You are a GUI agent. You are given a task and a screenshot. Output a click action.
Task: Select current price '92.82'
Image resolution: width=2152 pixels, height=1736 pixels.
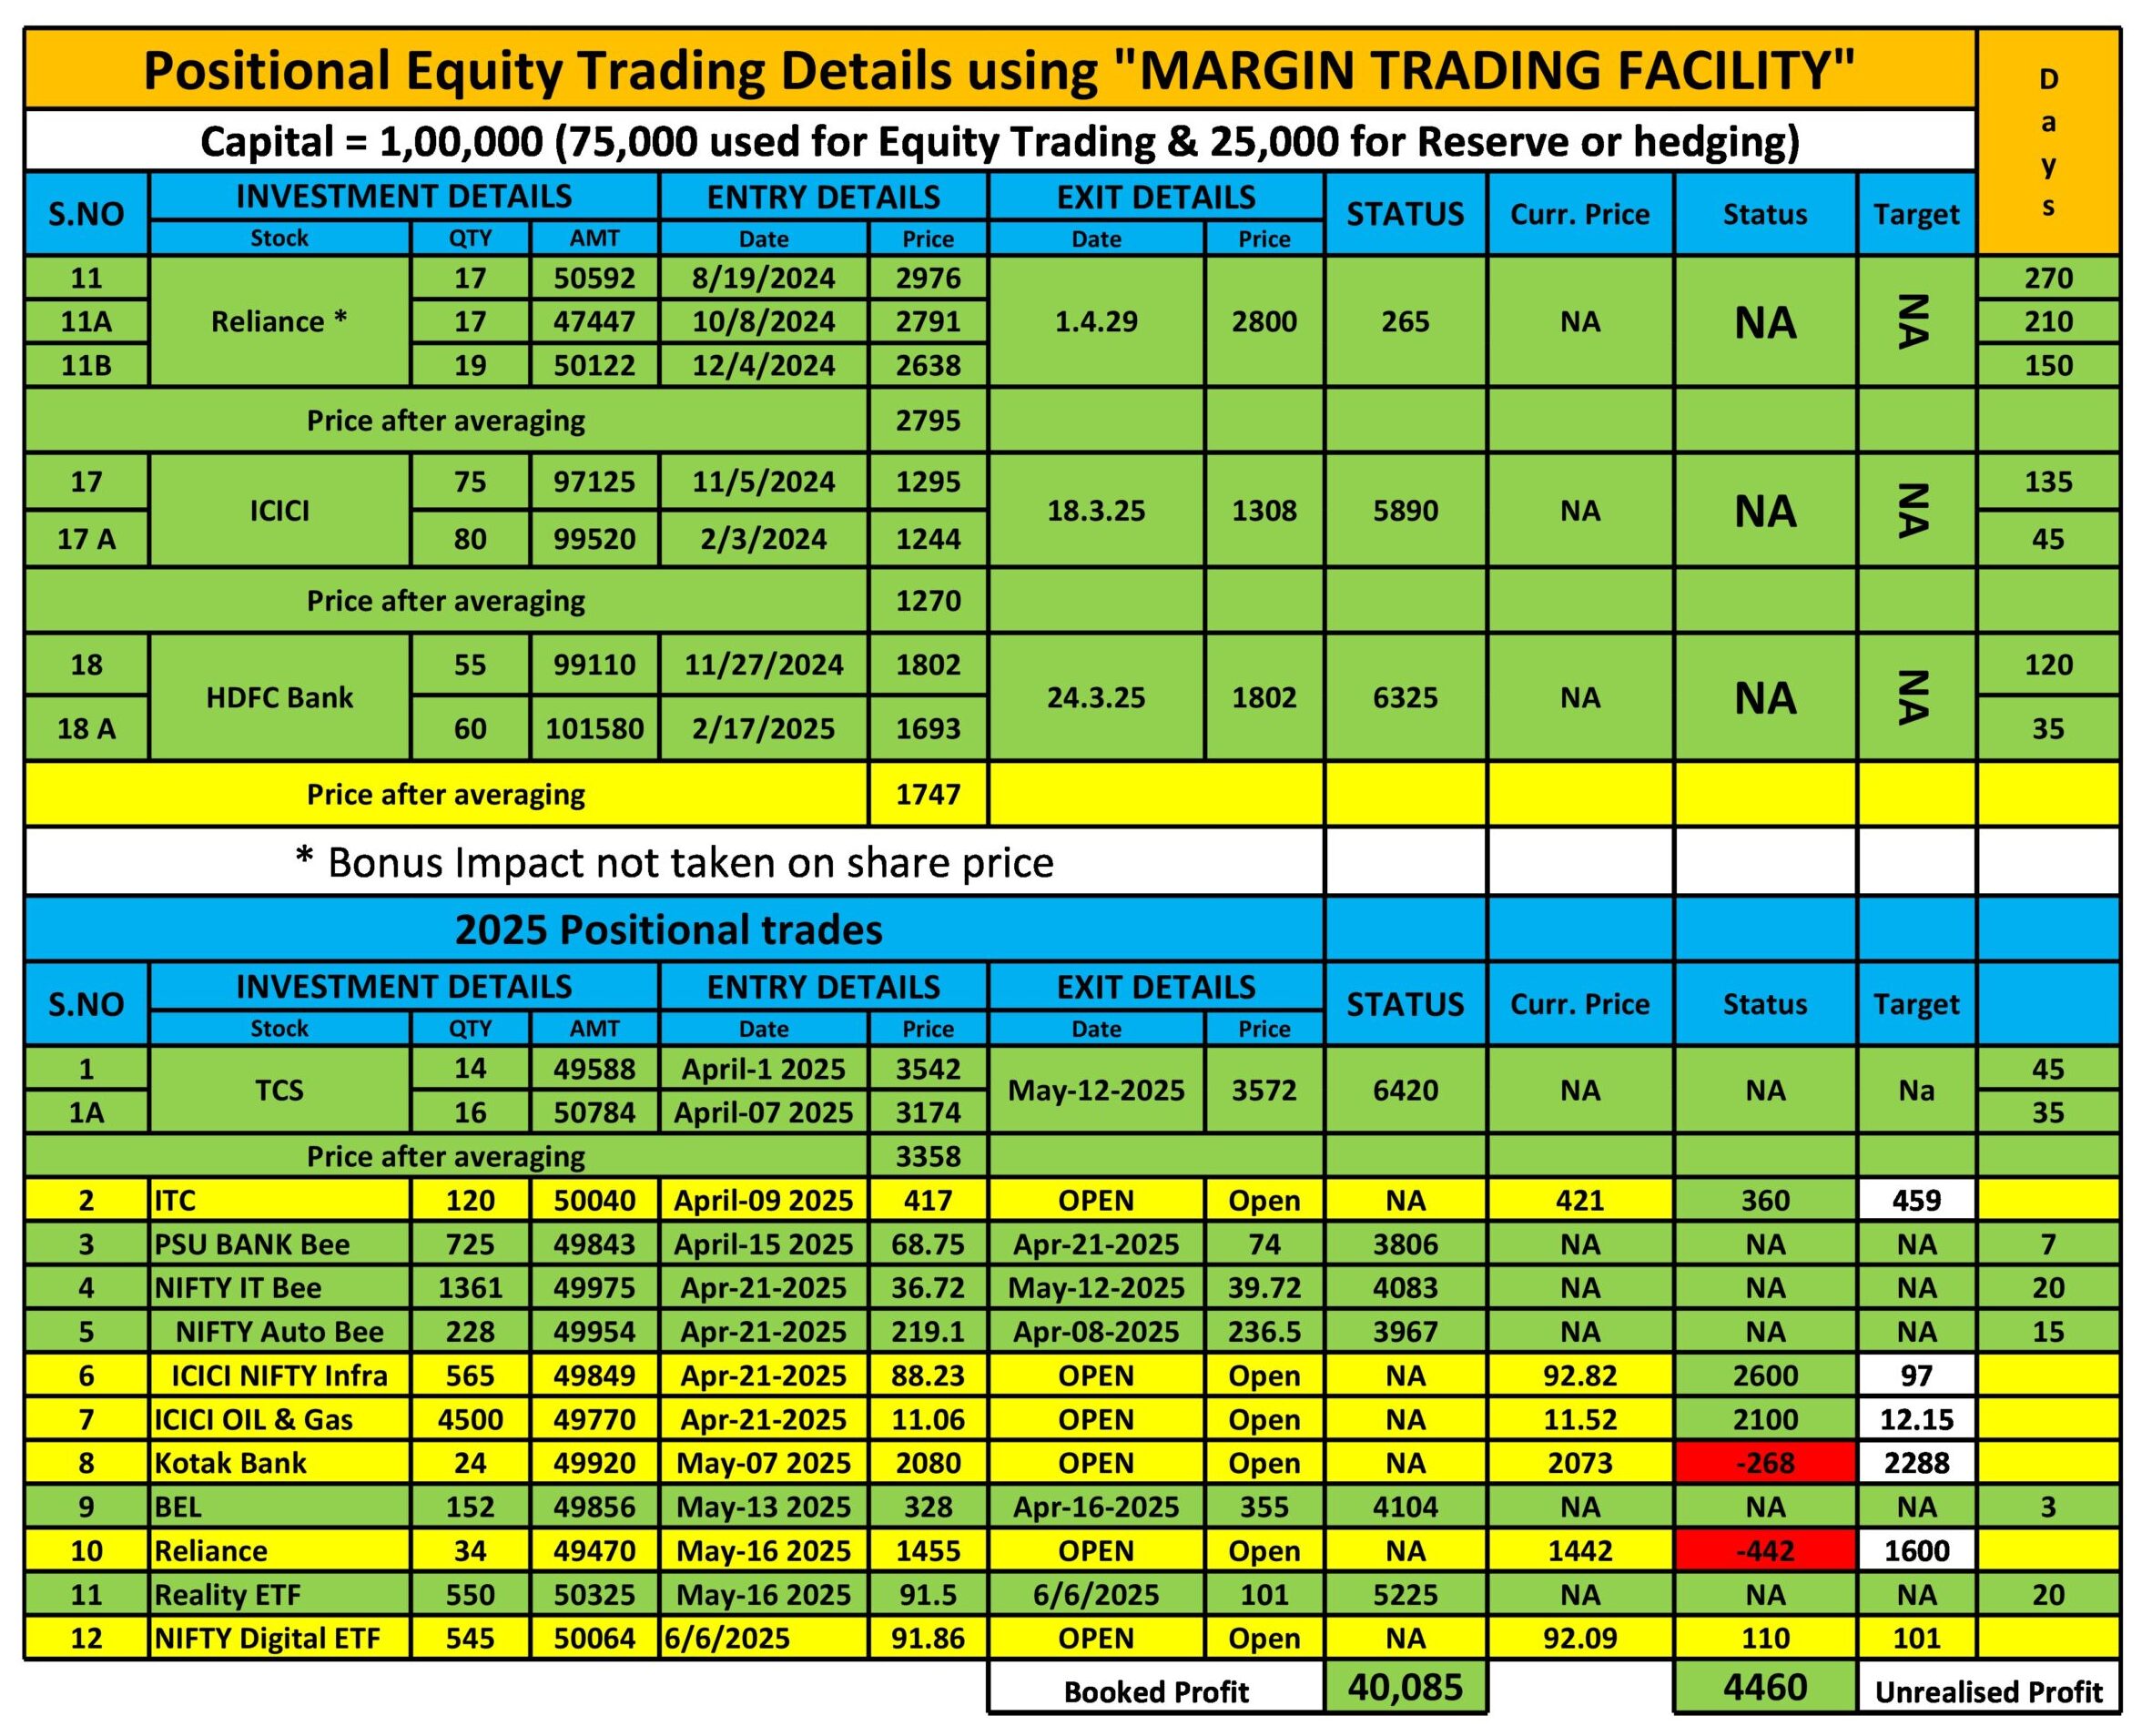(x=1579, y=1376)
